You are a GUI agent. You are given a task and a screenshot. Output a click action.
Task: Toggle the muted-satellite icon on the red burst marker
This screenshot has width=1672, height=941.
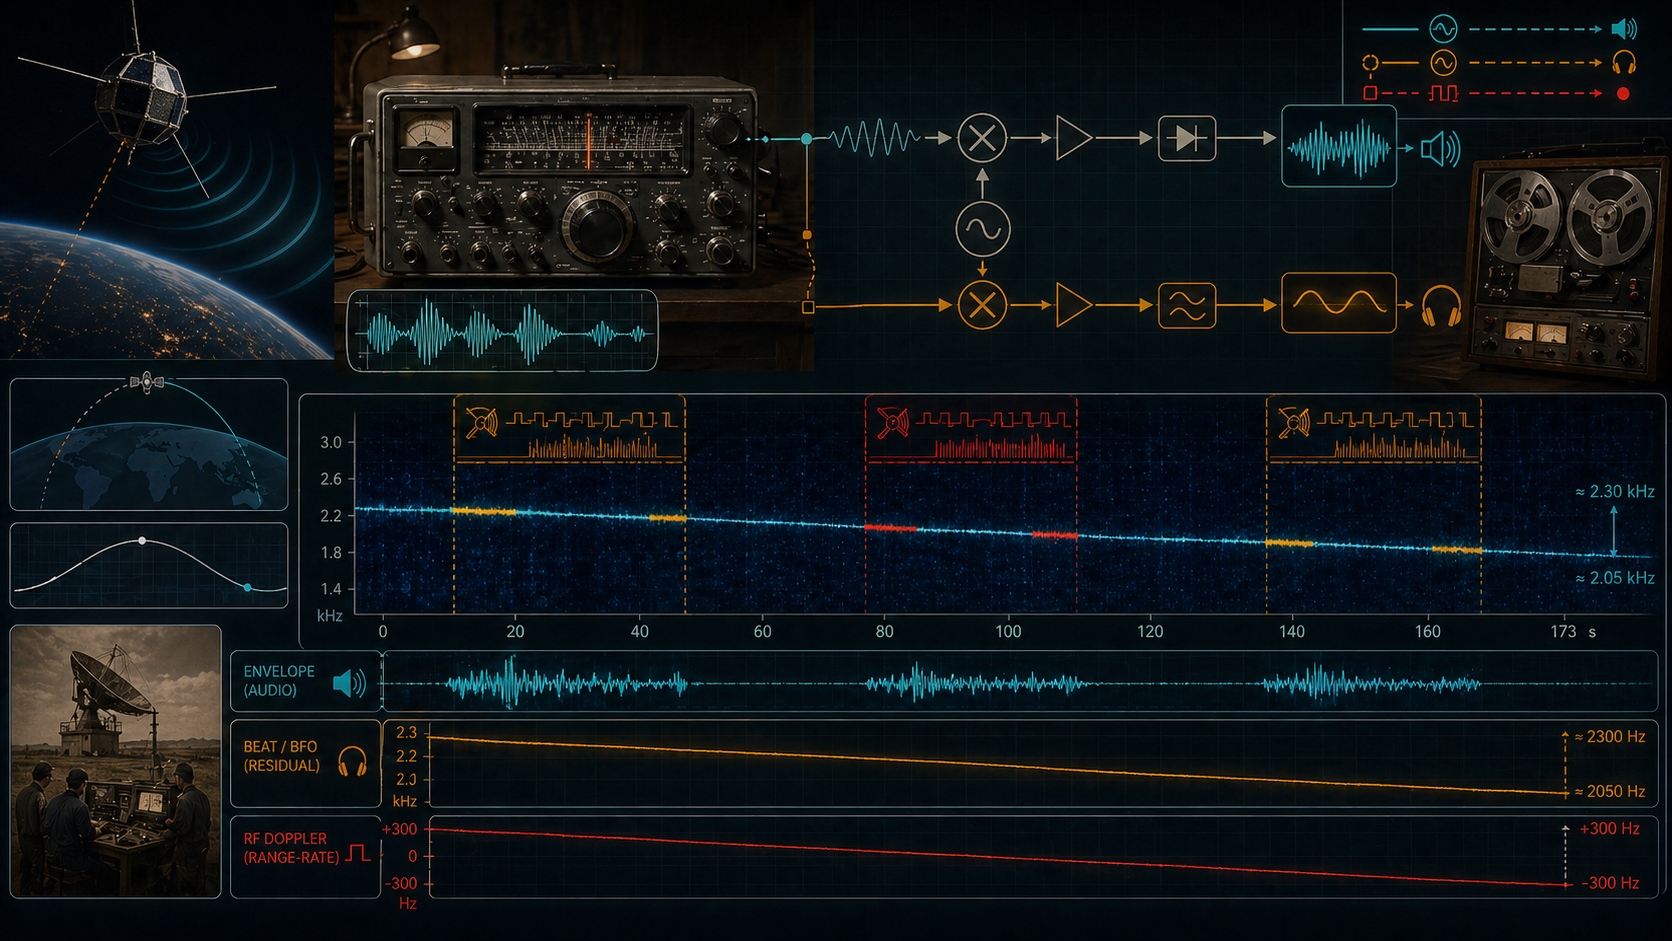pos(894,423)
